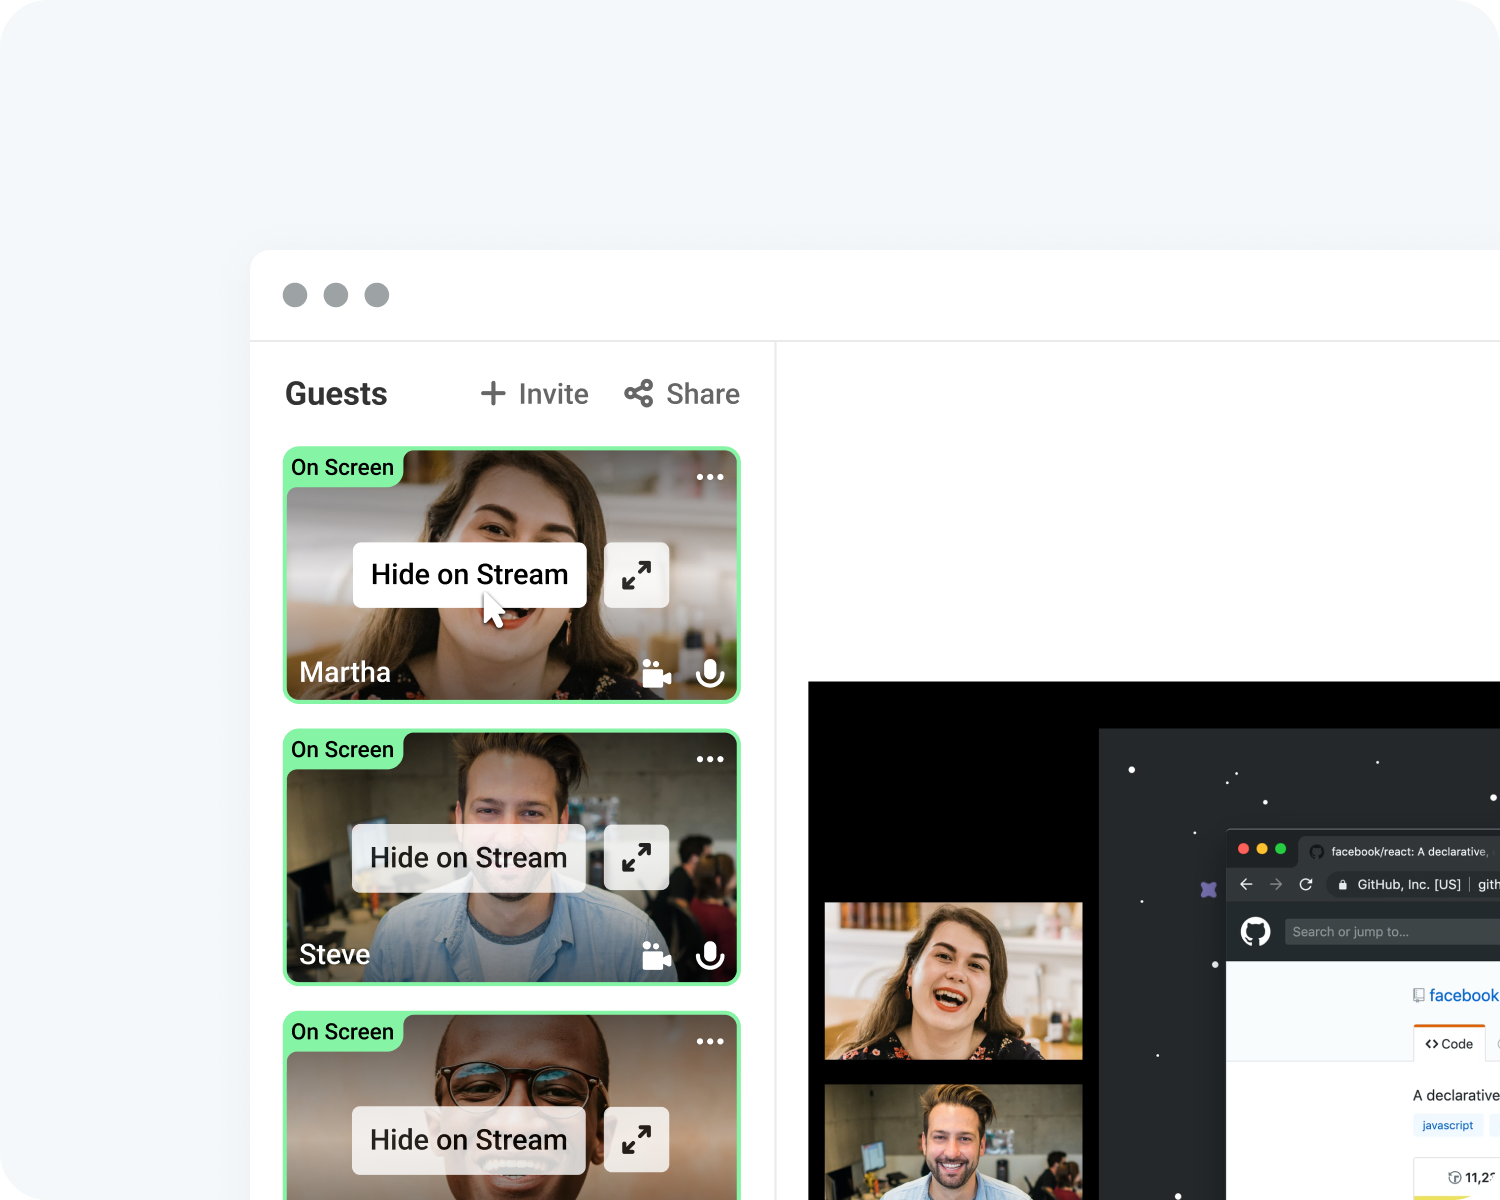The image size is (1500, 1200).
Task: Click Steve's On Screen badge
Action: coord(343,750)
